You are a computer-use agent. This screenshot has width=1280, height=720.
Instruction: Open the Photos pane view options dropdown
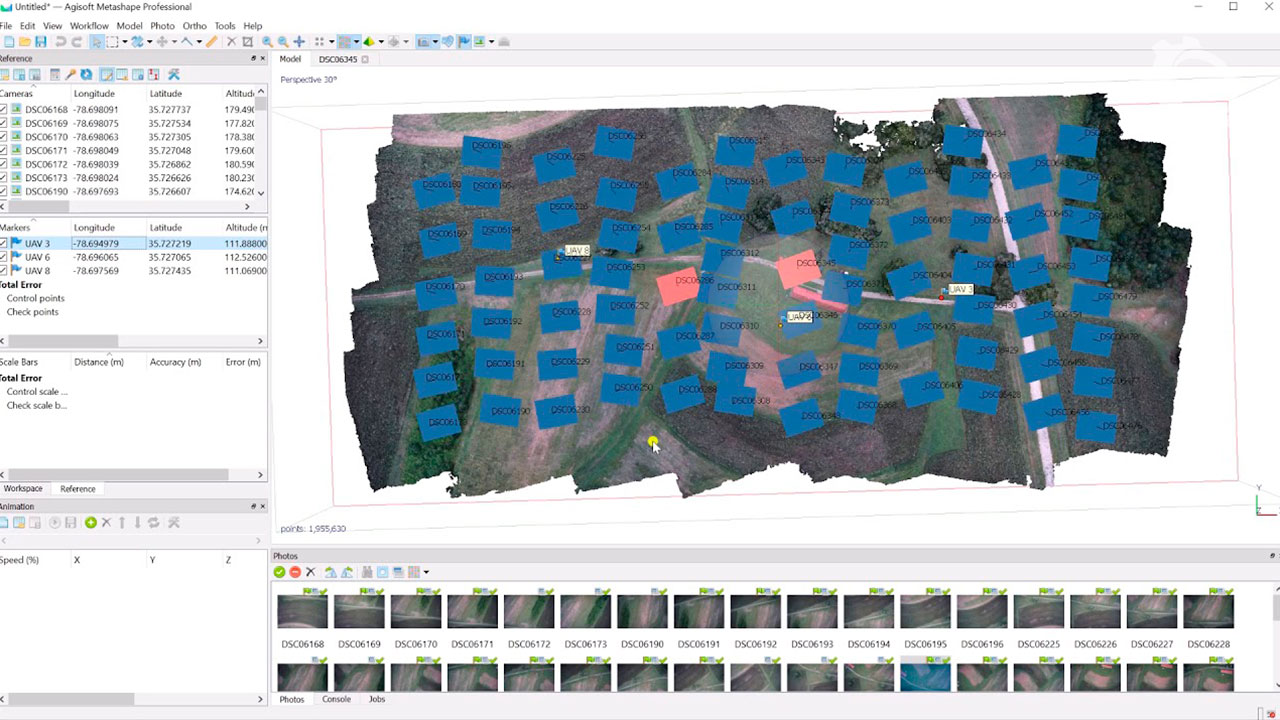coord(426,572)
